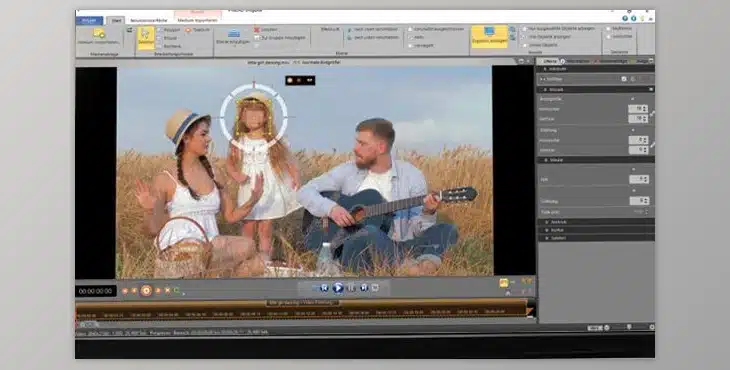Click the red X delete icon
Image resolution: width=730 pixels, height=370 pixels.
tap(257, 30)
